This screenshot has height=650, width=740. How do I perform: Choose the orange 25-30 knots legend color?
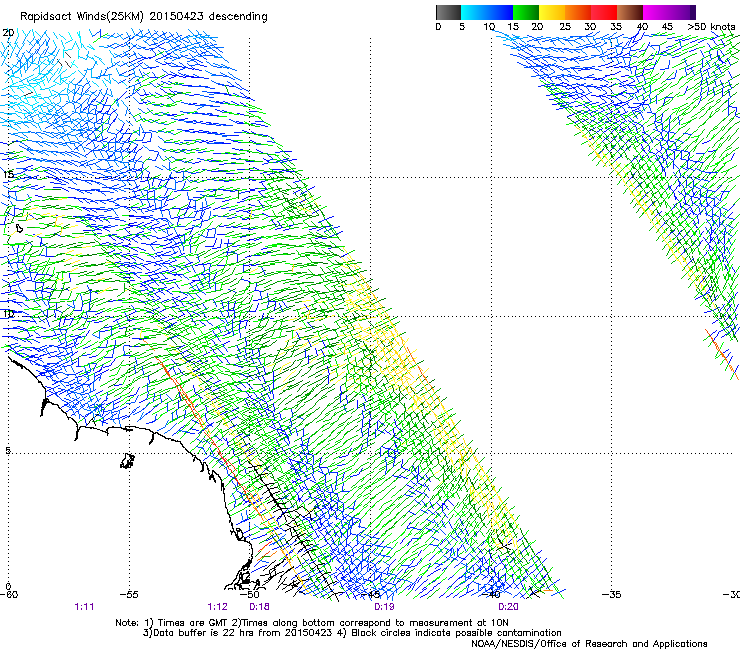[x=578, y=12]
